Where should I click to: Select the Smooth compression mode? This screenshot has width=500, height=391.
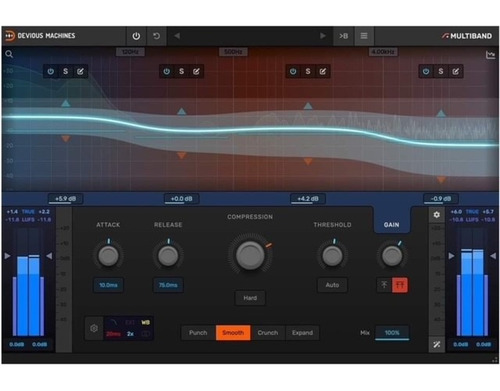pyautogui.click(x=233, y=333)
